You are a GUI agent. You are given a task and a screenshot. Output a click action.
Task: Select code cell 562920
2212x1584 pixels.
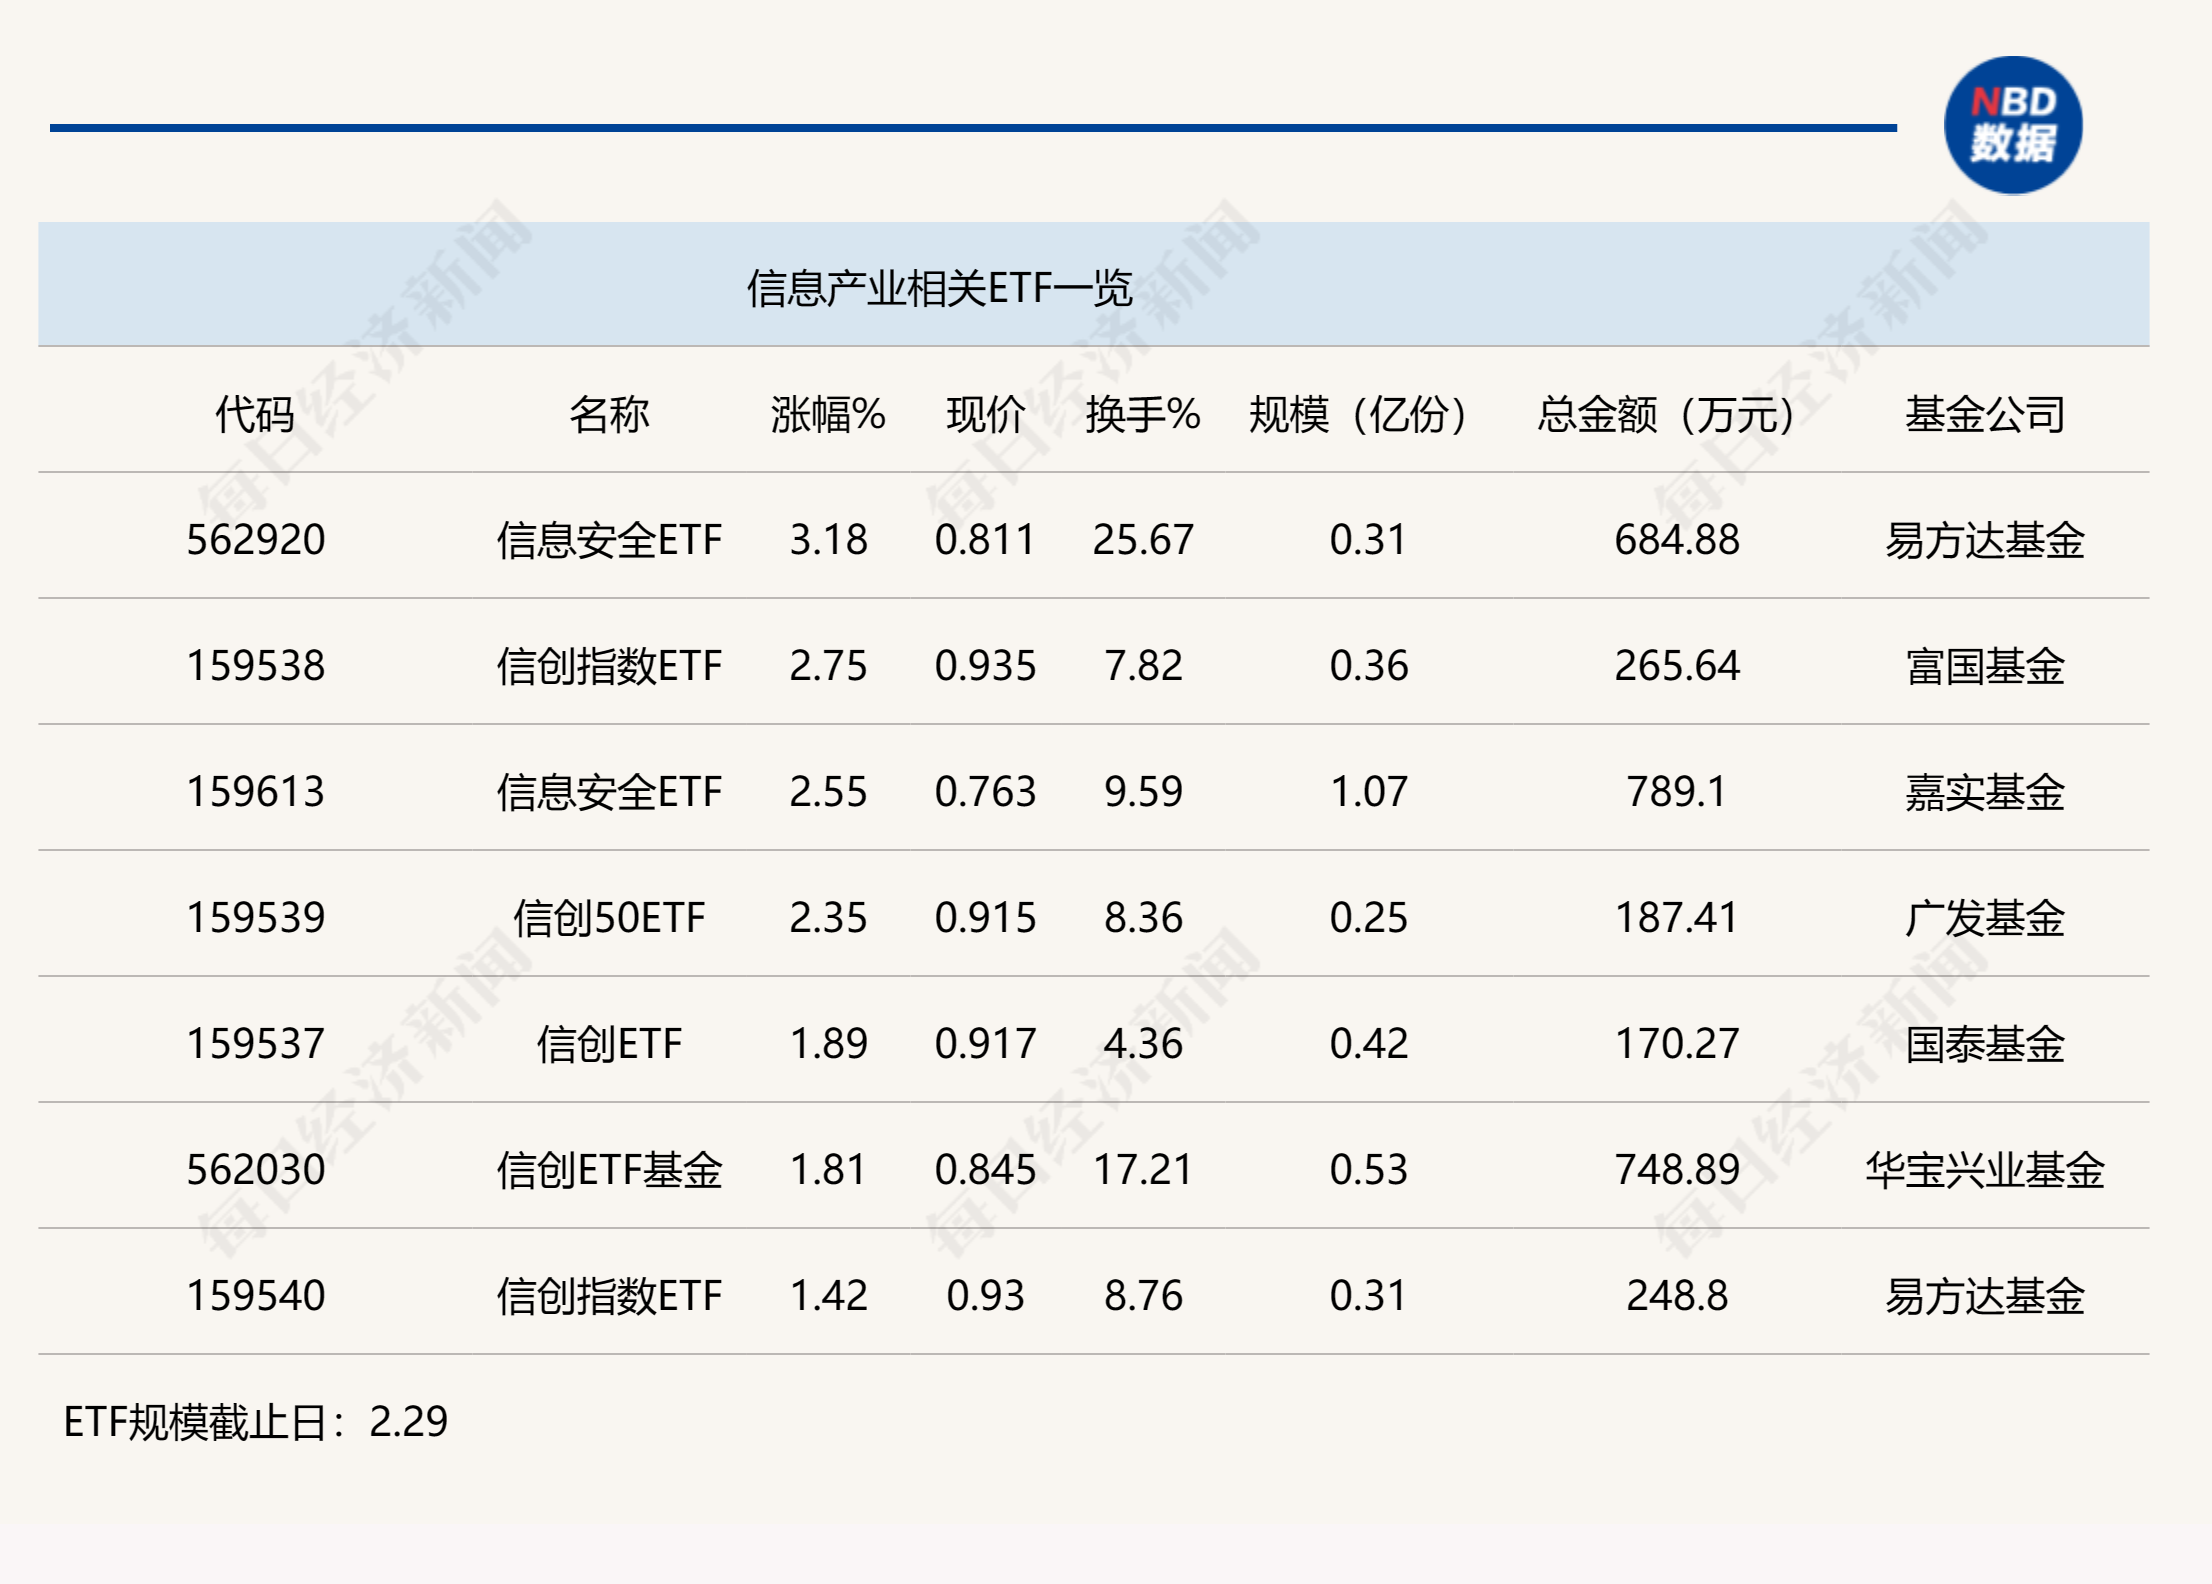click(x=256, y=540)
